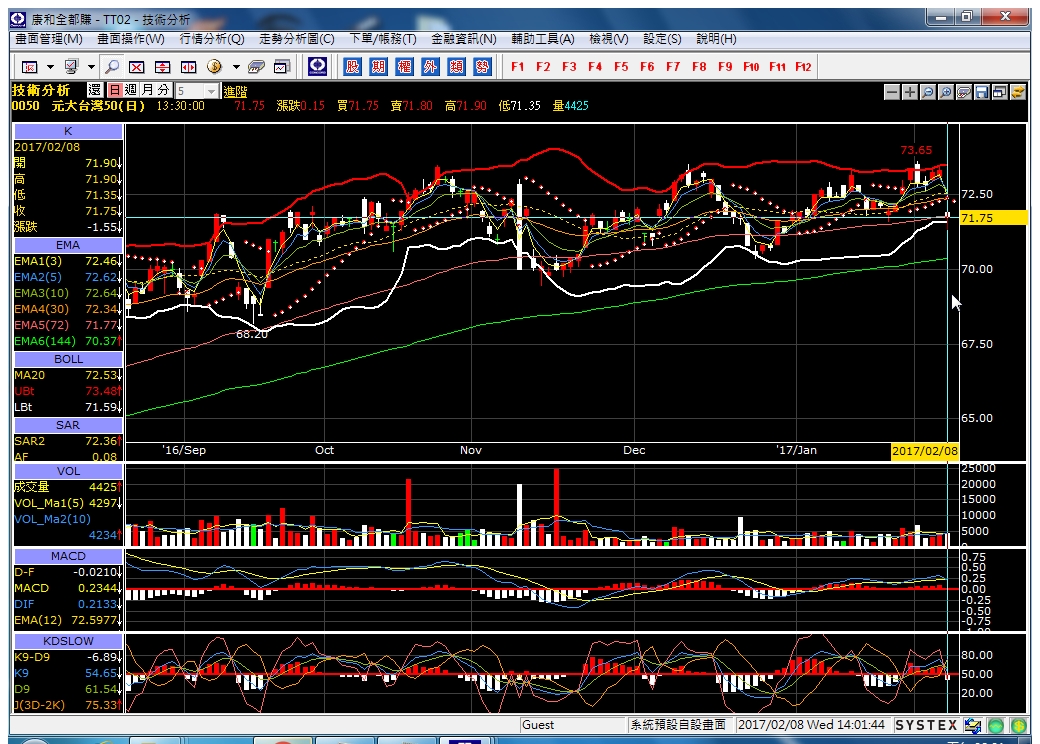Viewport: 1040px width, 744px height.
Task: Expand the dropdown arrow beside dollar coin
Action: [235, 67]
